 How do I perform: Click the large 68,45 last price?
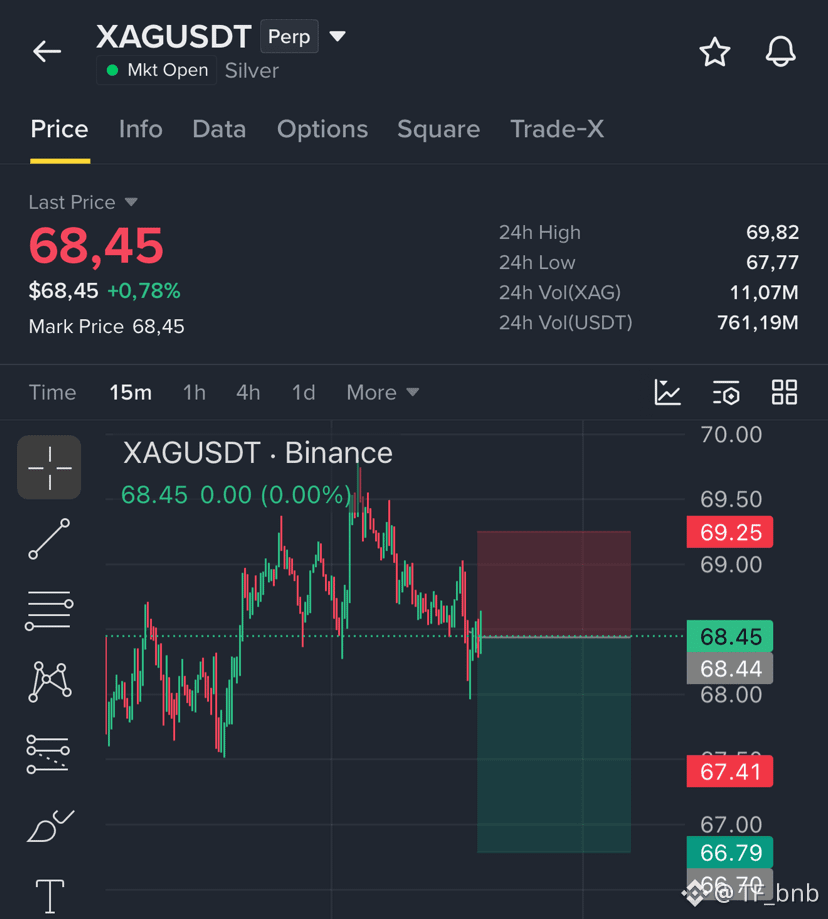point(96,246)
